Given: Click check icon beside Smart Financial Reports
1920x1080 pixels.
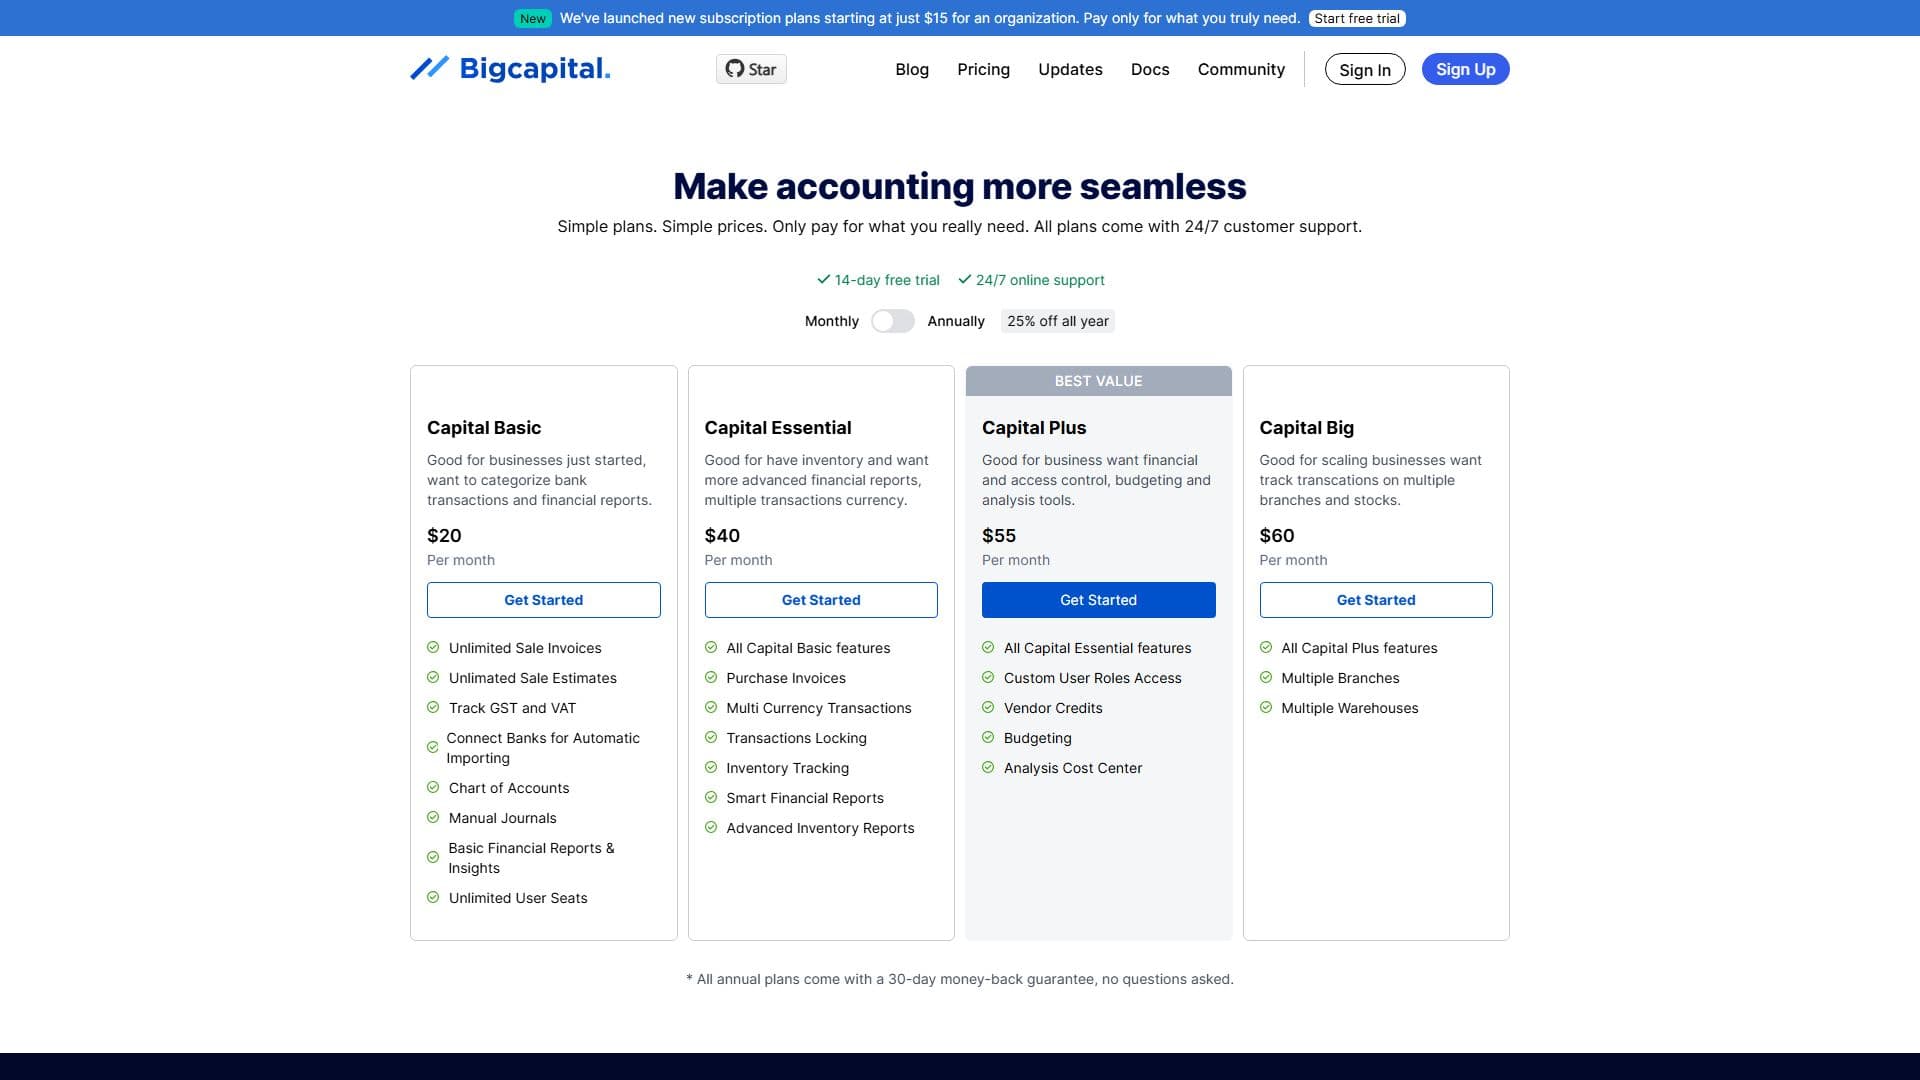Looking at the screenshot, I should (711, 797).
